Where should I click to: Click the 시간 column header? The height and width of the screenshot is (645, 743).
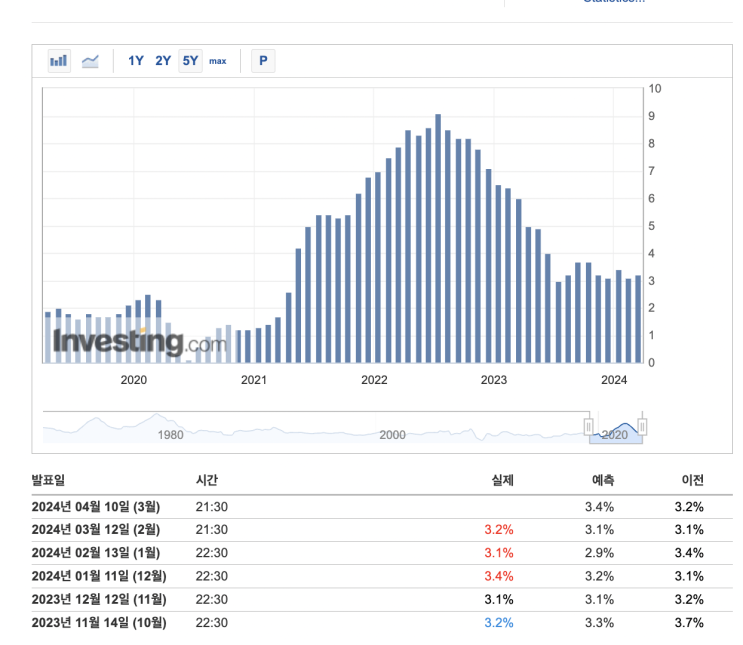[207, 480]
